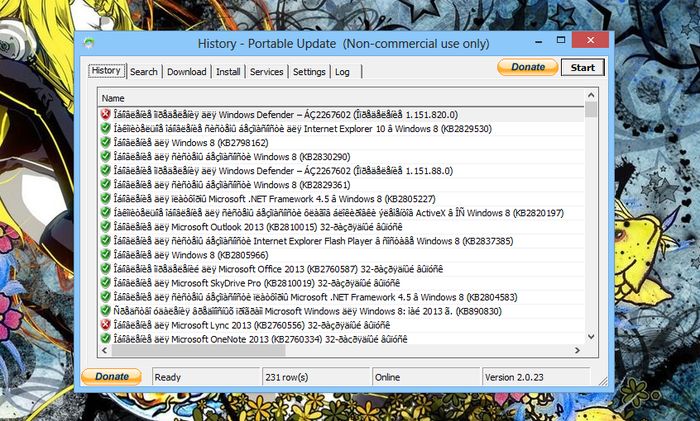Viewport: 700px width, 421px height.
Task: Click green check icon for KB2798162 row
Action: 105,142
